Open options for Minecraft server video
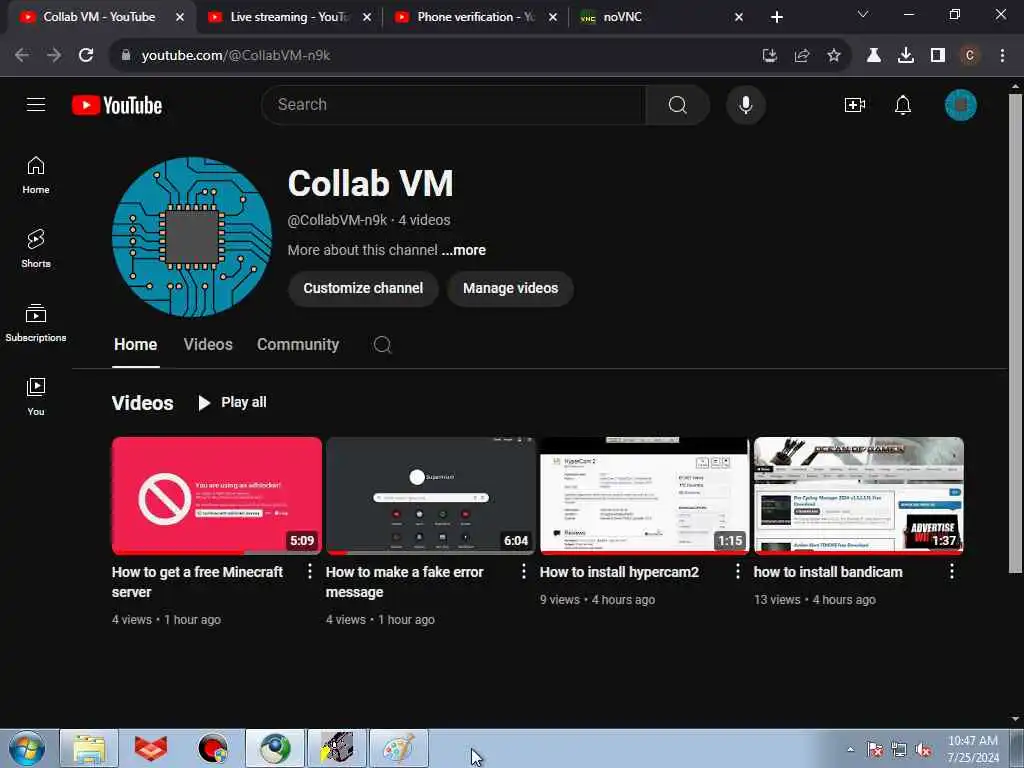 click(310, 571)
